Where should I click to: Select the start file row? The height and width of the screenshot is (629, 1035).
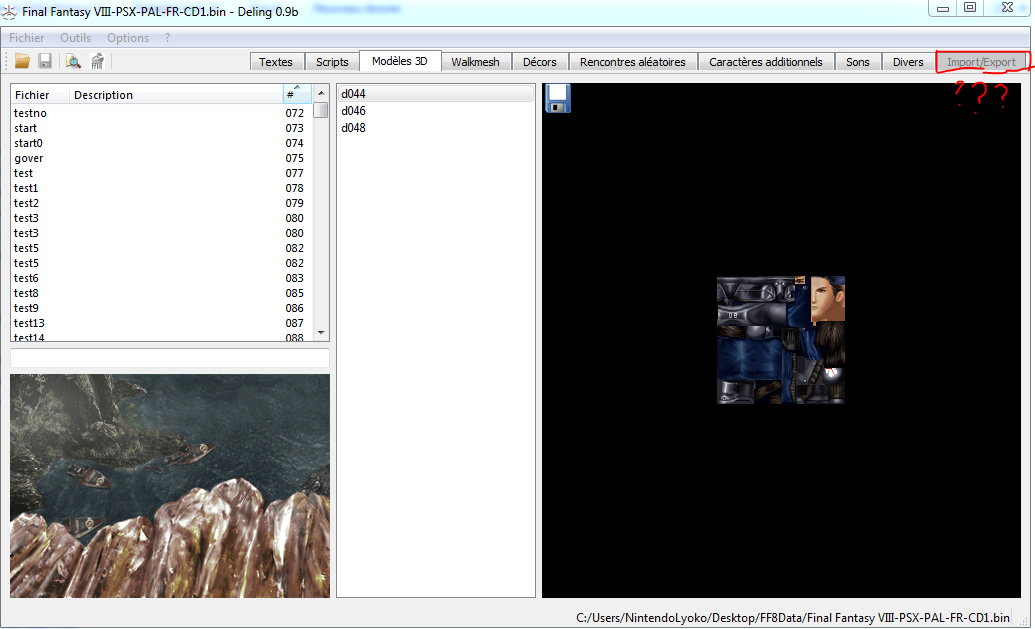(162, 128)
